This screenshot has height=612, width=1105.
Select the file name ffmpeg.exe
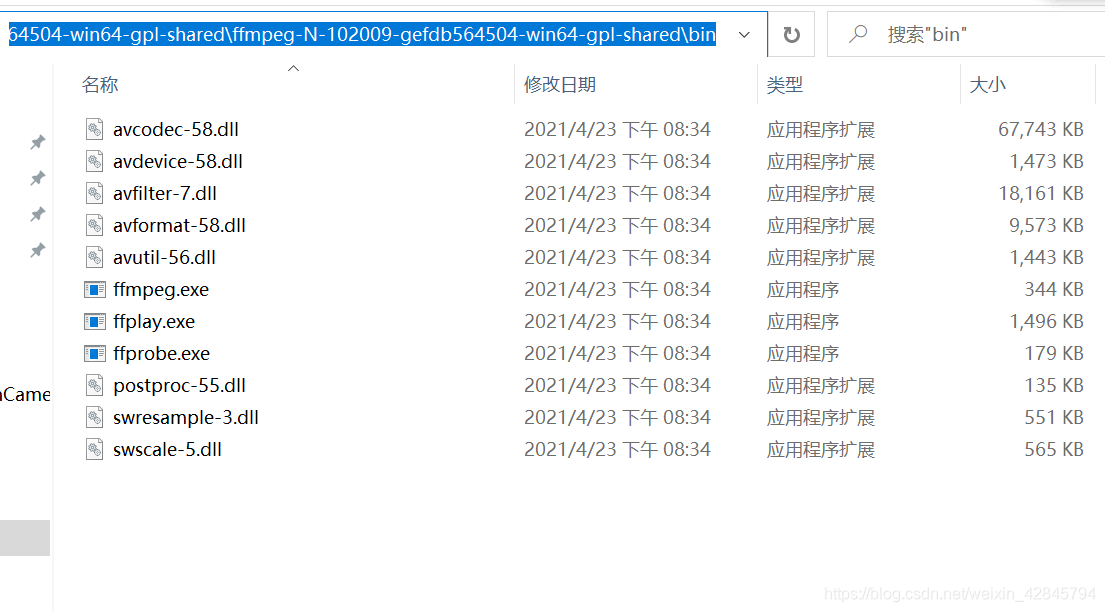click(161, 290)
